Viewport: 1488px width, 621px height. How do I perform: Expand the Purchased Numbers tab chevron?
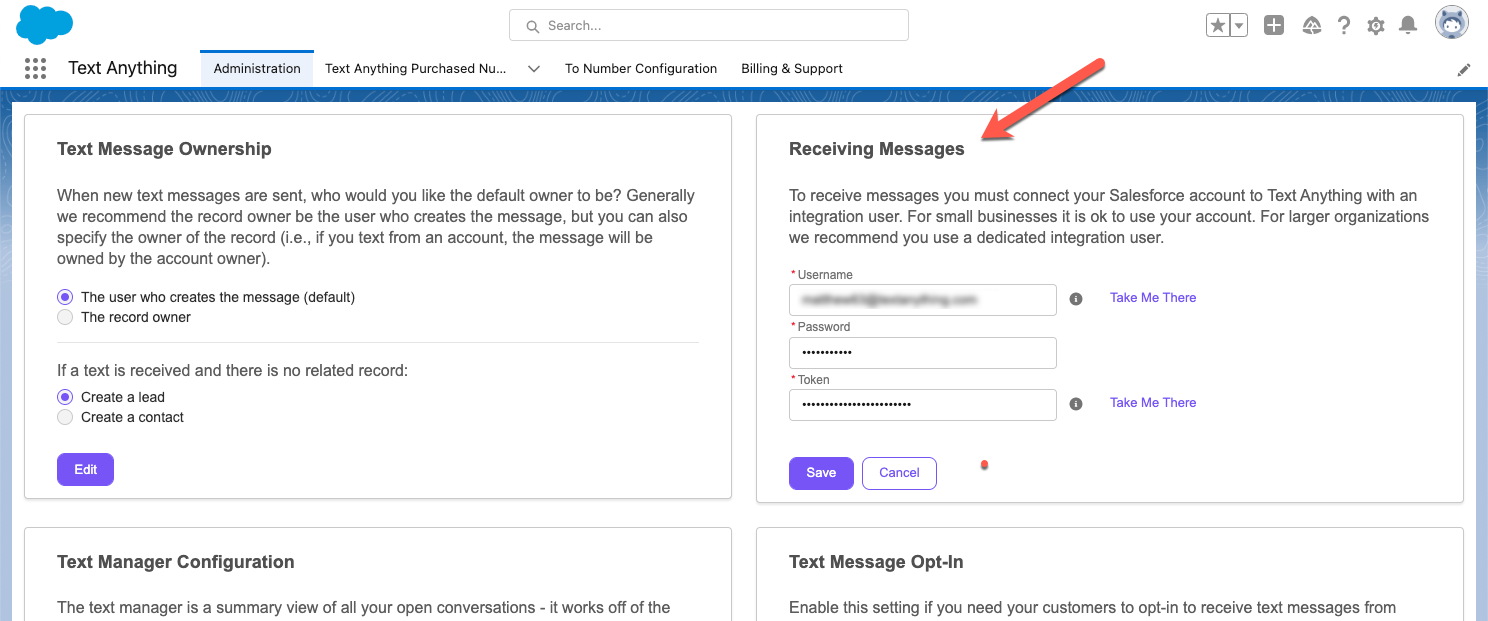534,69
